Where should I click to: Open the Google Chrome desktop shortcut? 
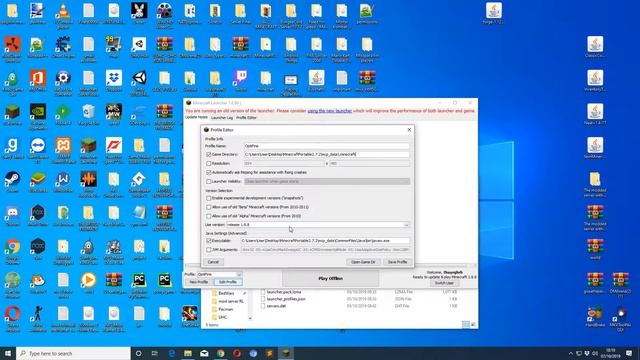coord(12,247)
